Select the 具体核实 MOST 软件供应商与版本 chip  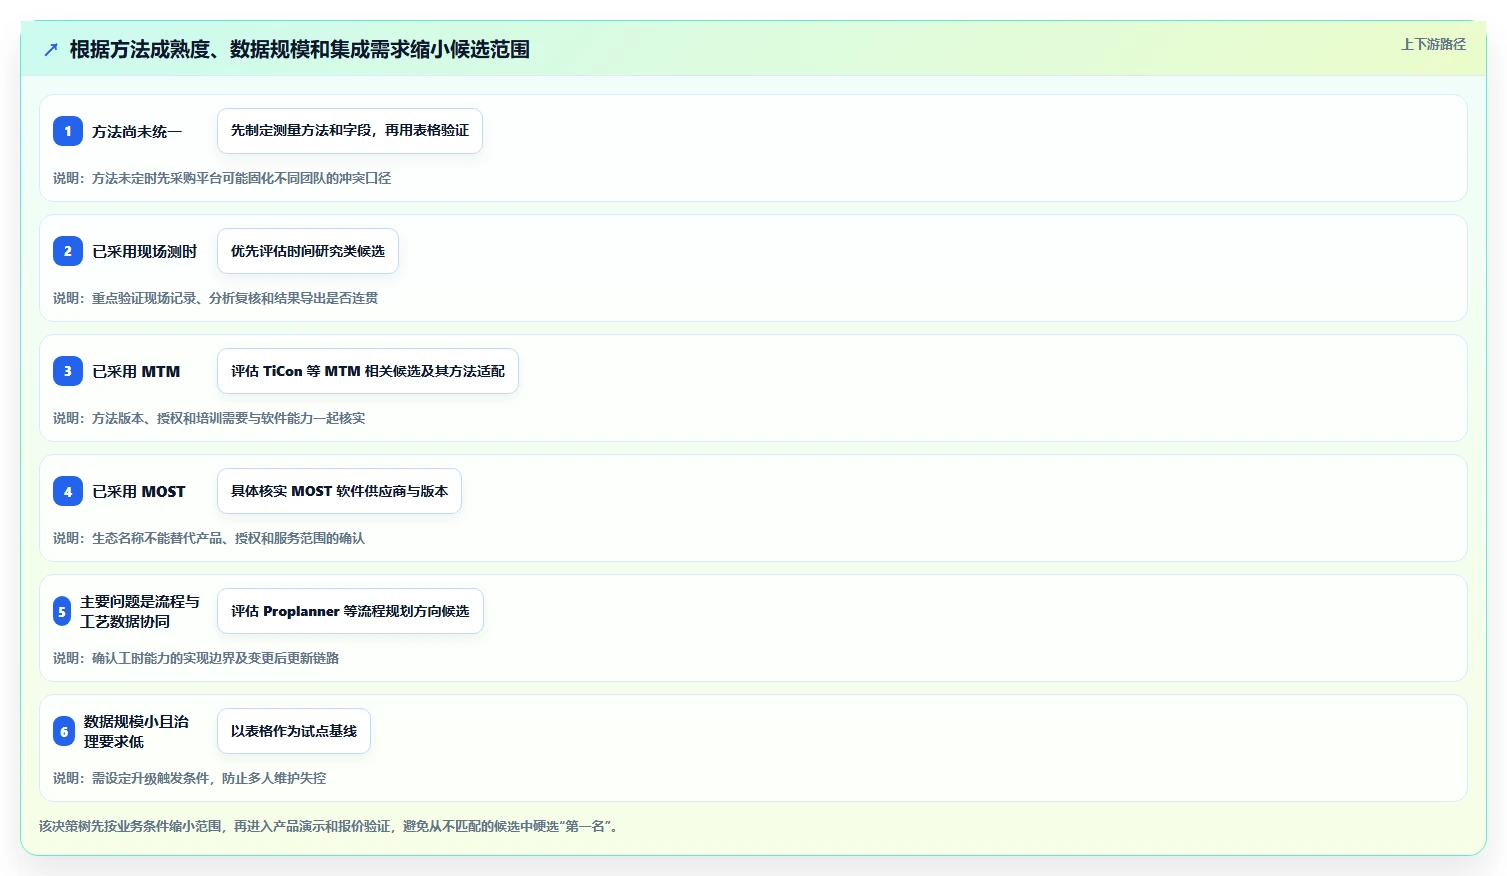point(339,491)
